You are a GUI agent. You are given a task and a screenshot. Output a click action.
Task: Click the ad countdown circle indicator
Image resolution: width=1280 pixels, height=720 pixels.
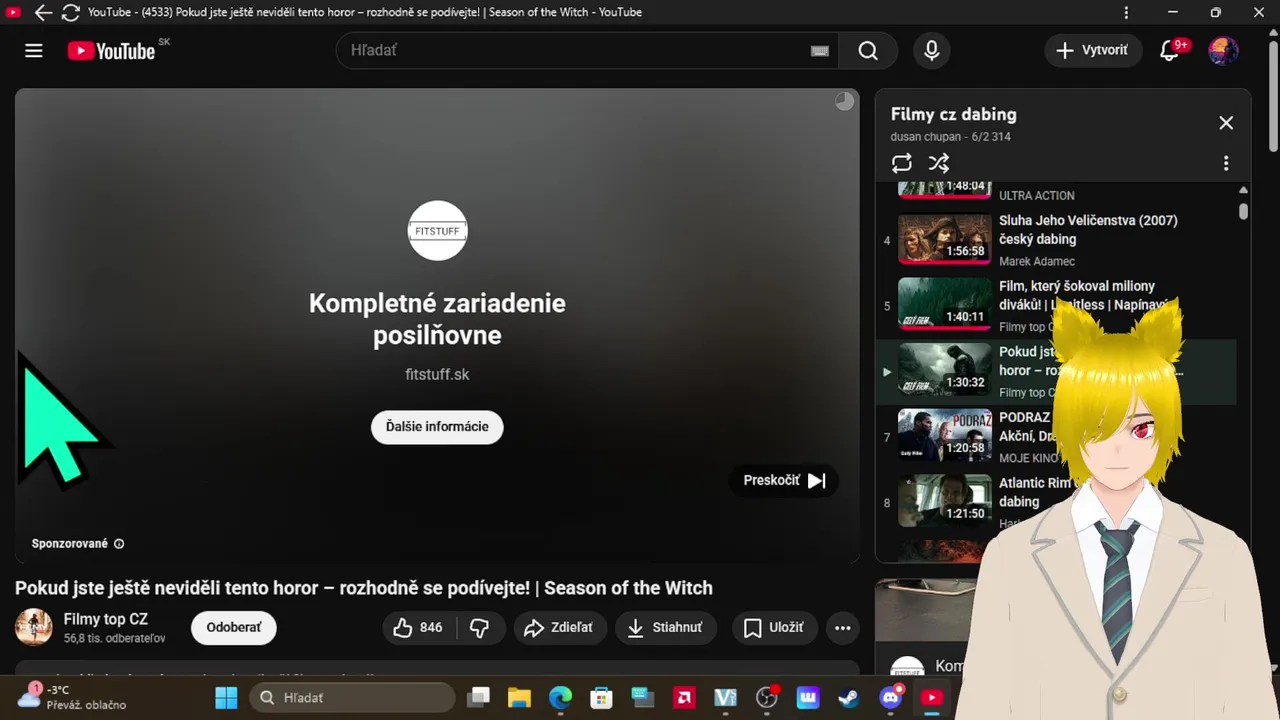tap(845, 101)
